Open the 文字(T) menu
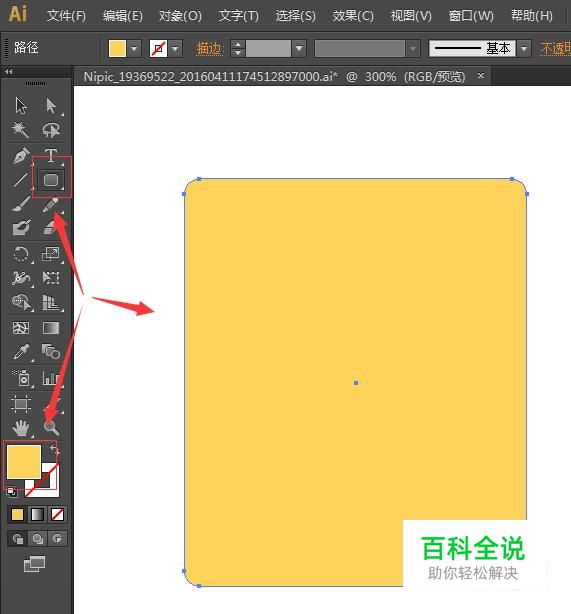 pyautogui.click(x=239, y=16)
